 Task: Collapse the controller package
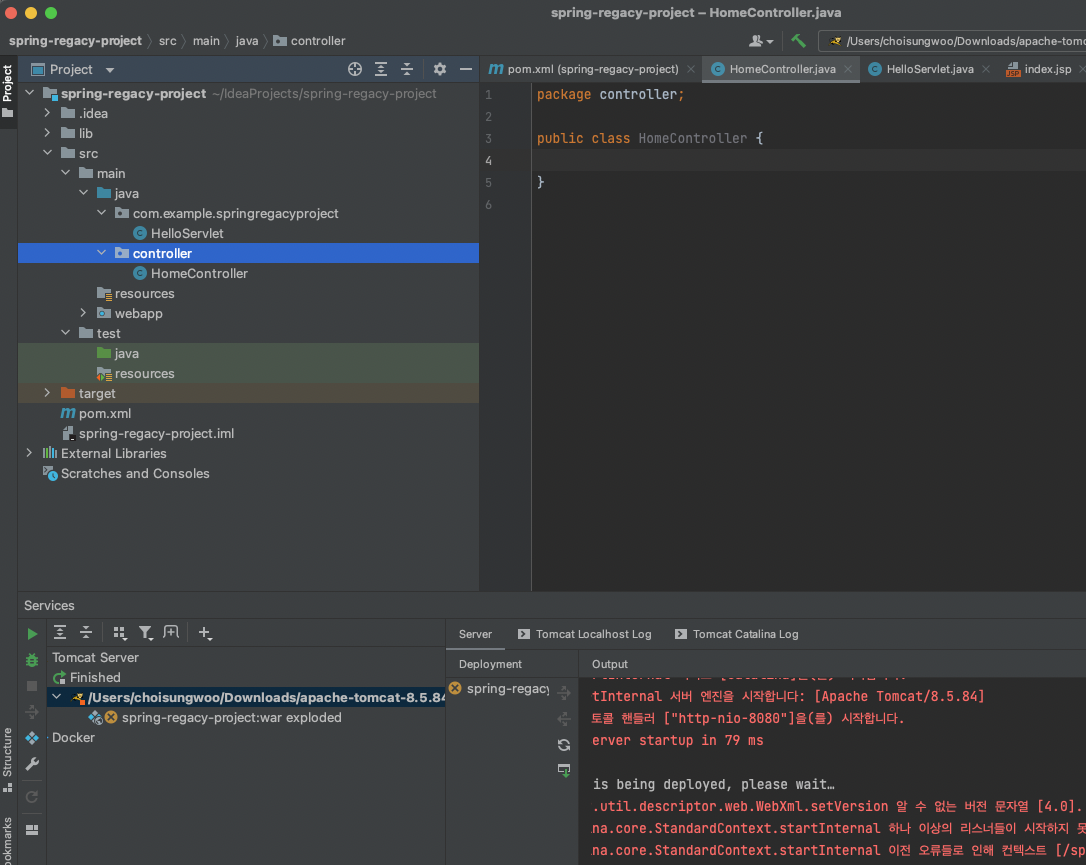point(101,253)
